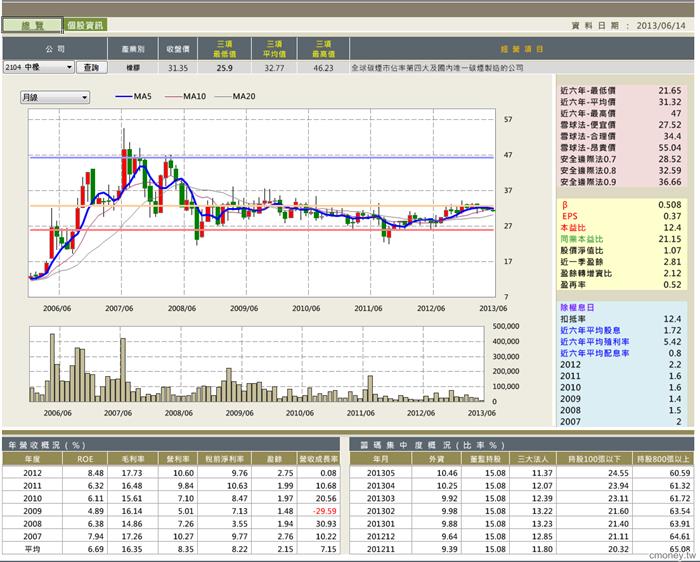This screenshot has width=700, height=562.
Task: Click the ROE column header
Action: click(85, 459)
